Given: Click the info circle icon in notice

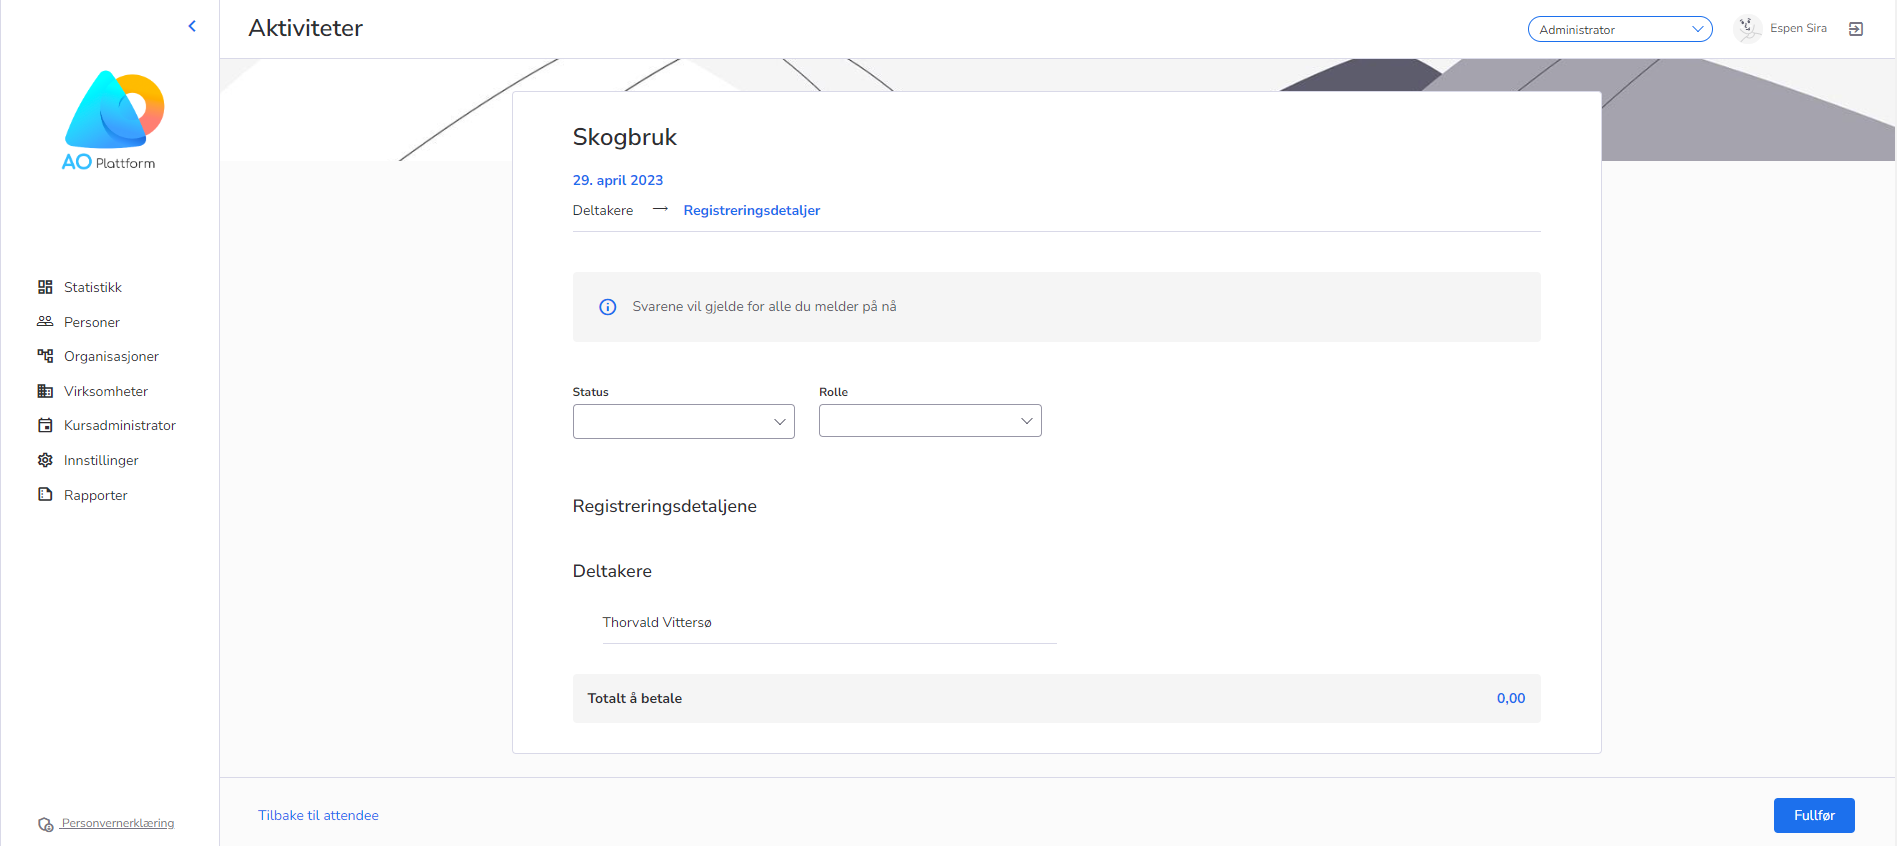Looking at the screenshot, I should pyautogui.click(x=607, y=307).
